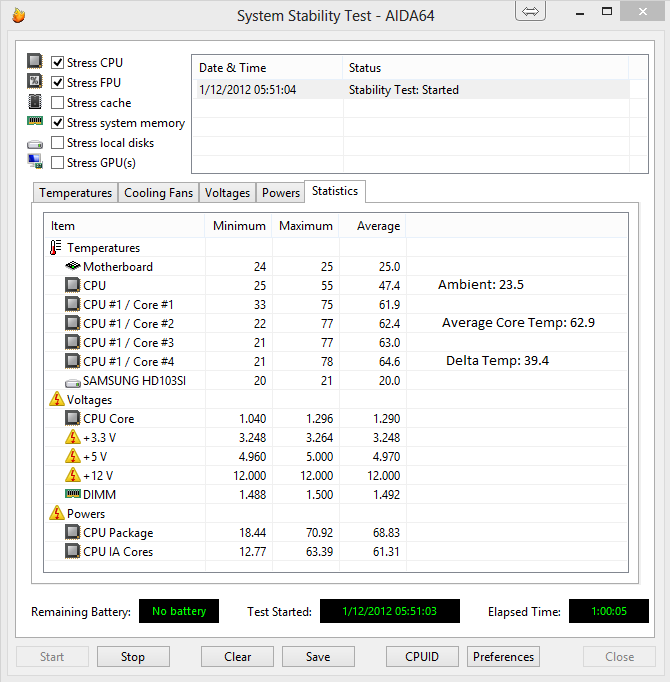Open the Voltages tab
670x682 pixels.
228,193
